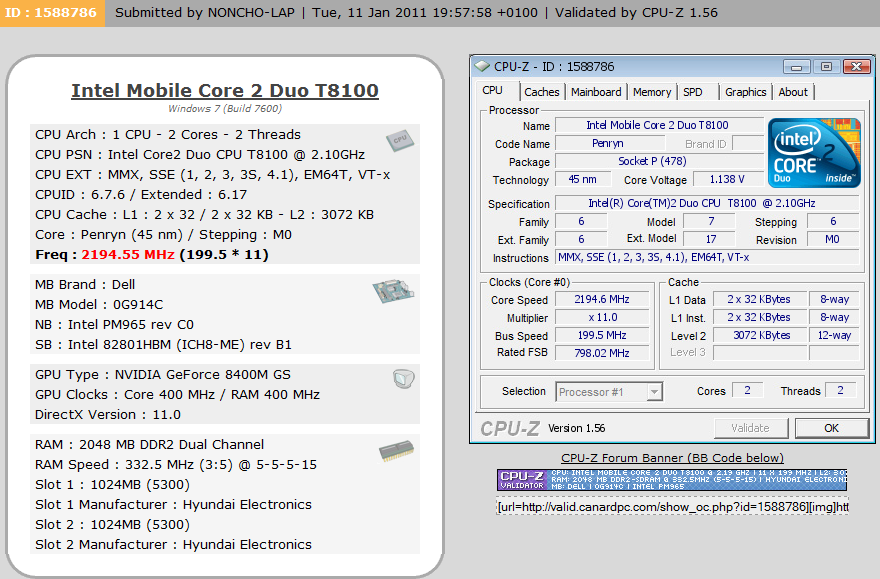Click the OK button
The width and height of the screenshot is (880, 579).
831,428
